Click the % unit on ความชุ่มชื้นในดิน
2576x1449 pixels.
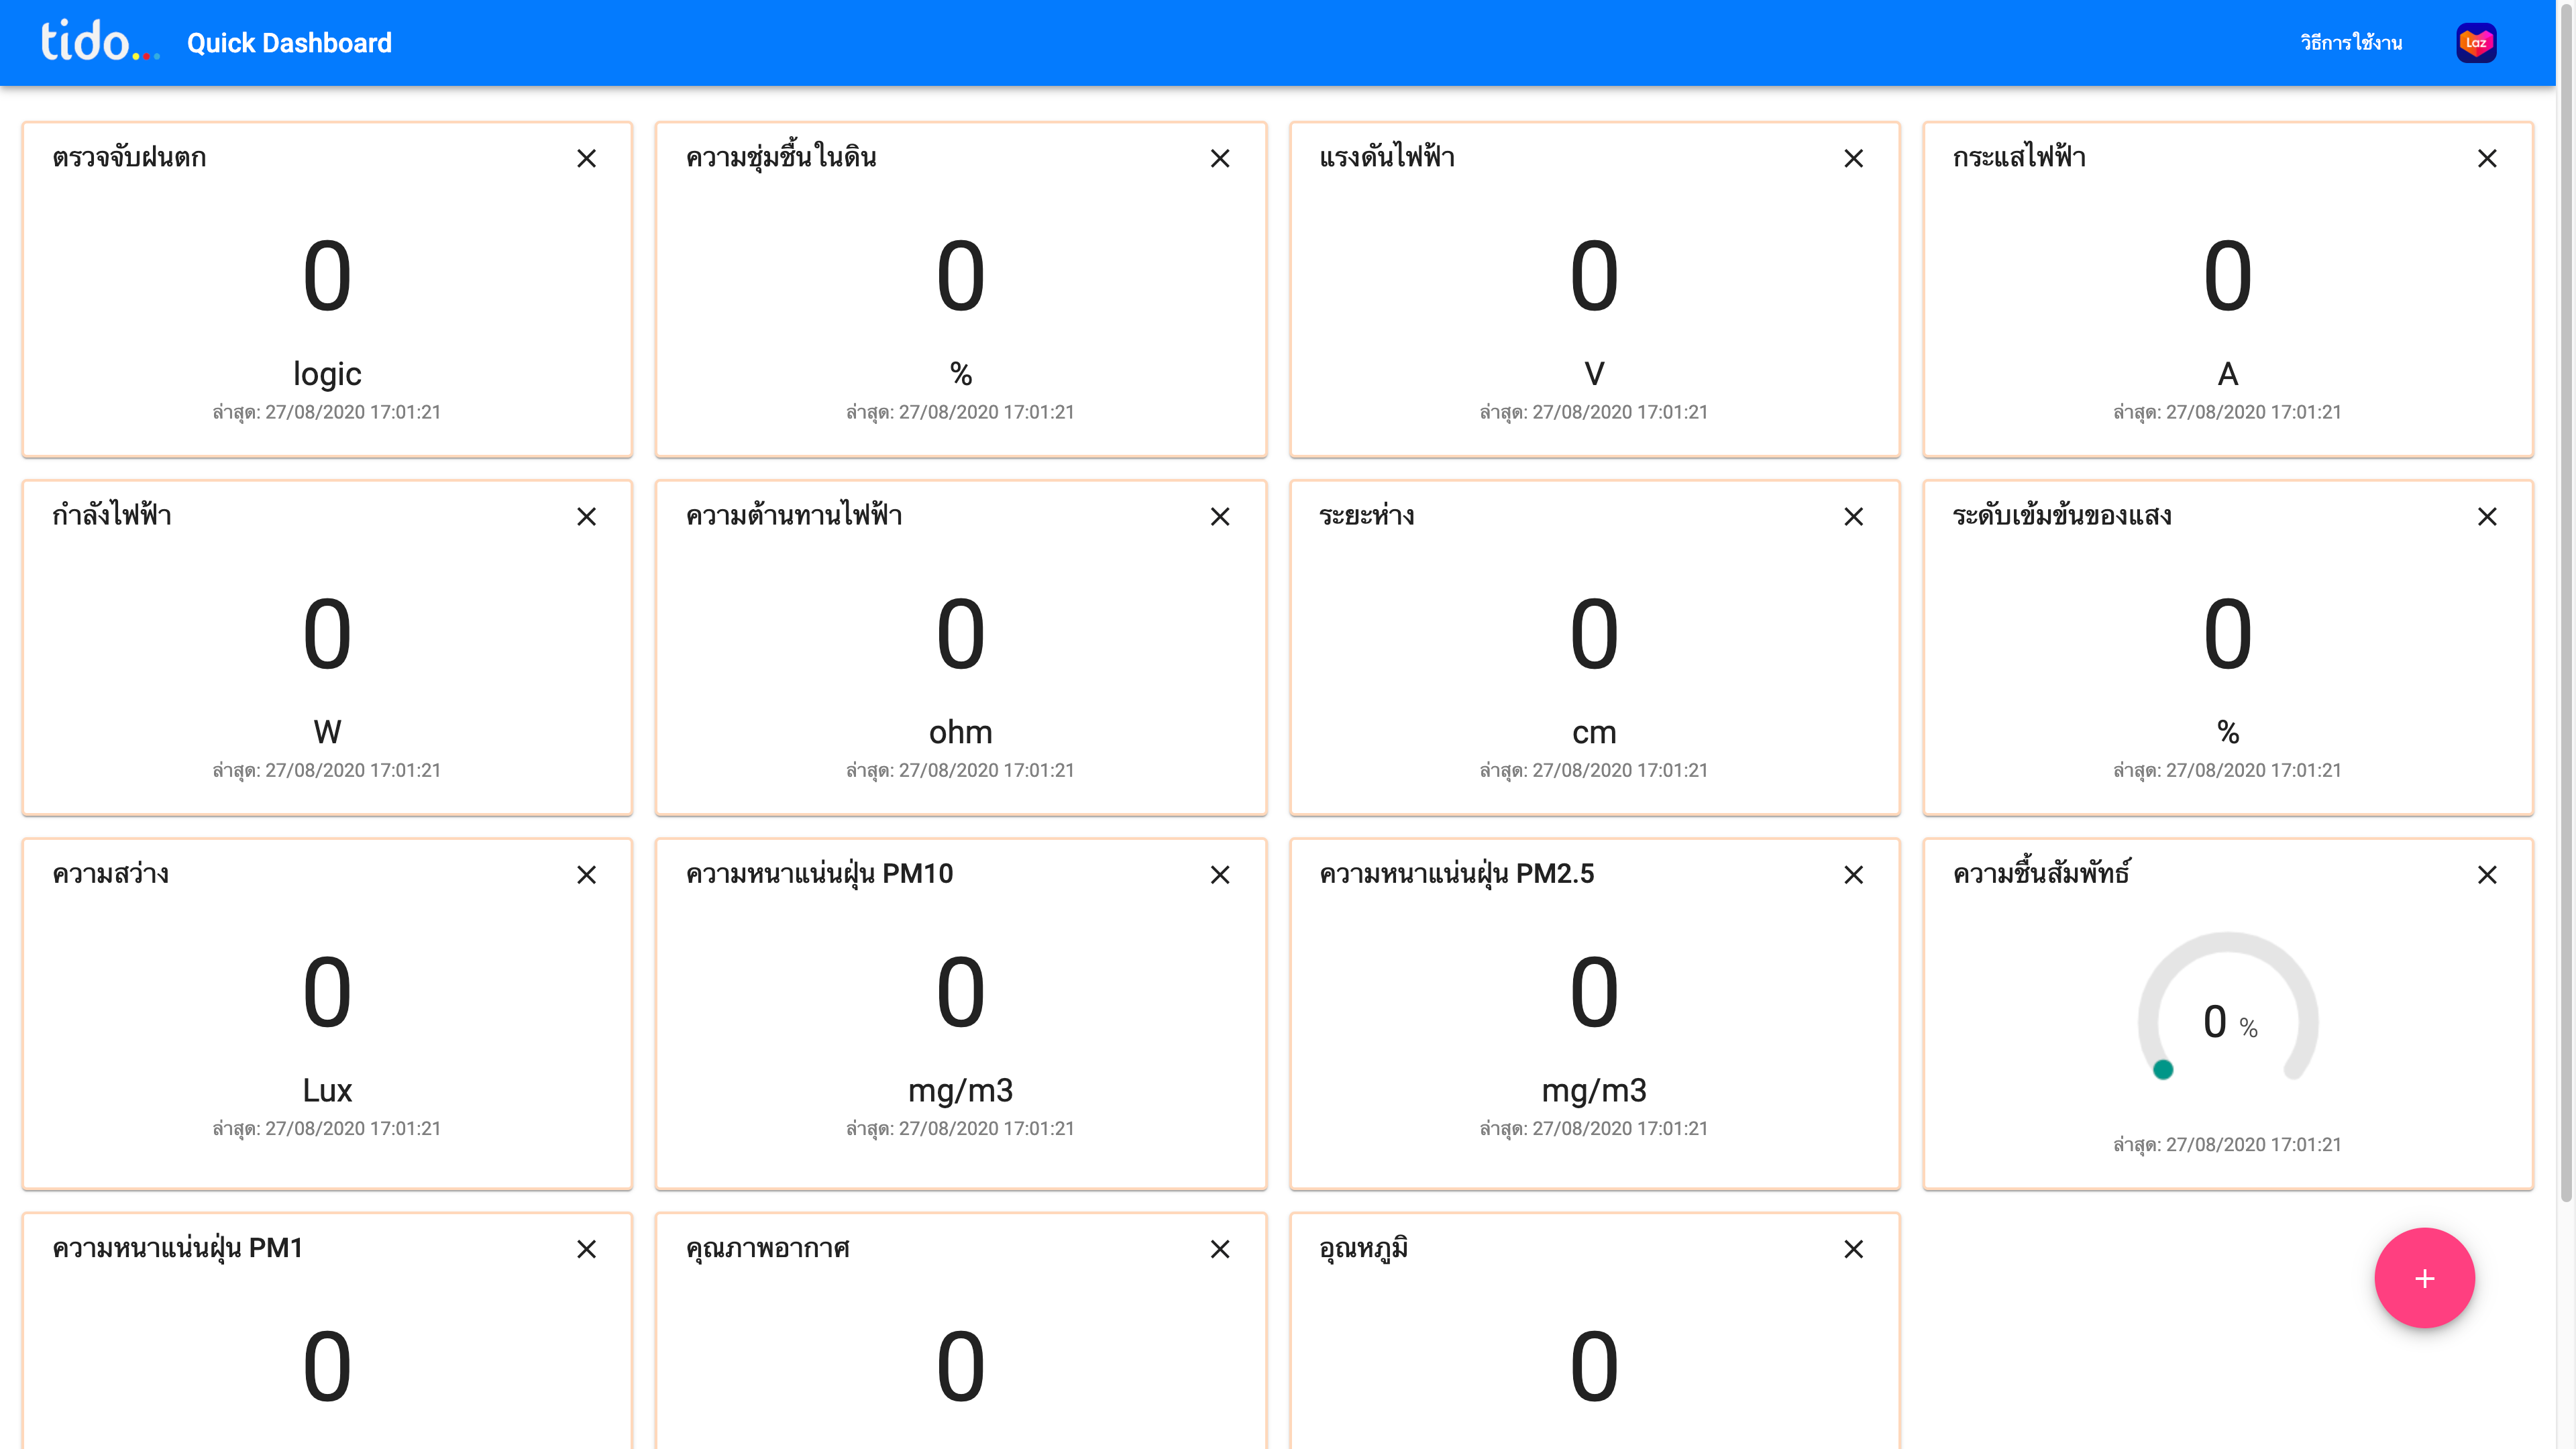[960, 374]
